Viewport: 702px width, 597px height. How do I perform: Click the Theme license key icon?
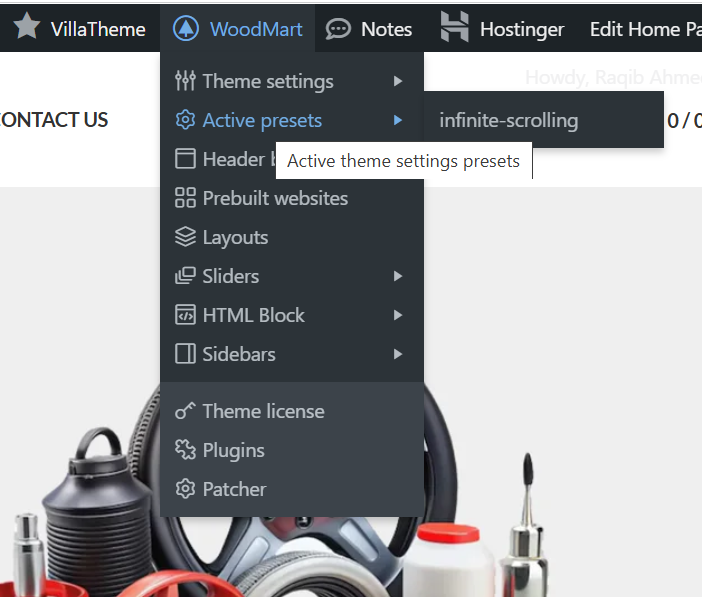point(185,411)
